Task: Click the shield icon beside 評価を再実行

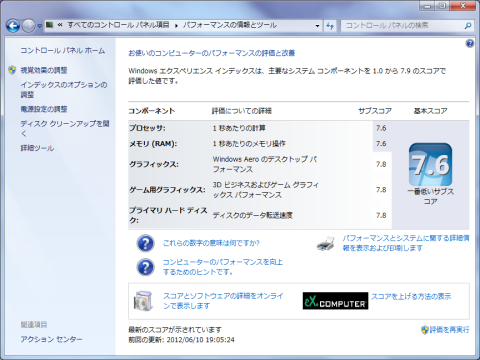Action: pyautogui.click(x=425, y=330)
